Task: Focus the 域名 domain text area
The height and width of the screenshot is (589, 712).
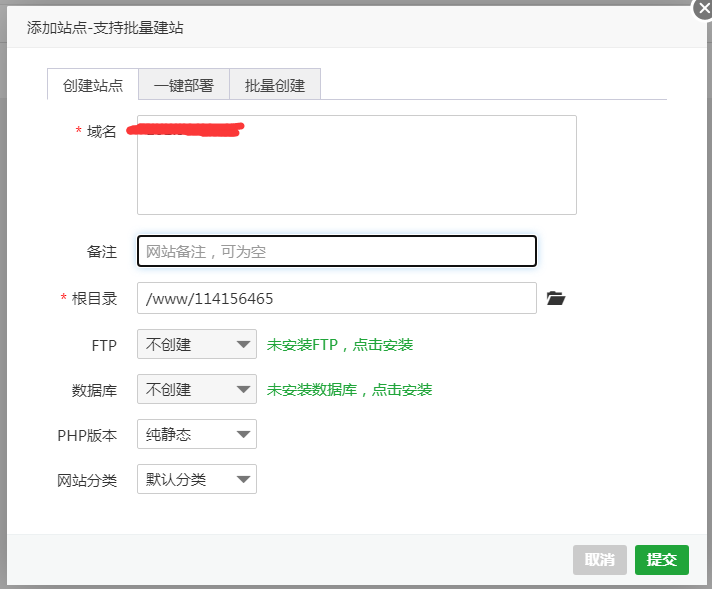Action: pos(357,165)
